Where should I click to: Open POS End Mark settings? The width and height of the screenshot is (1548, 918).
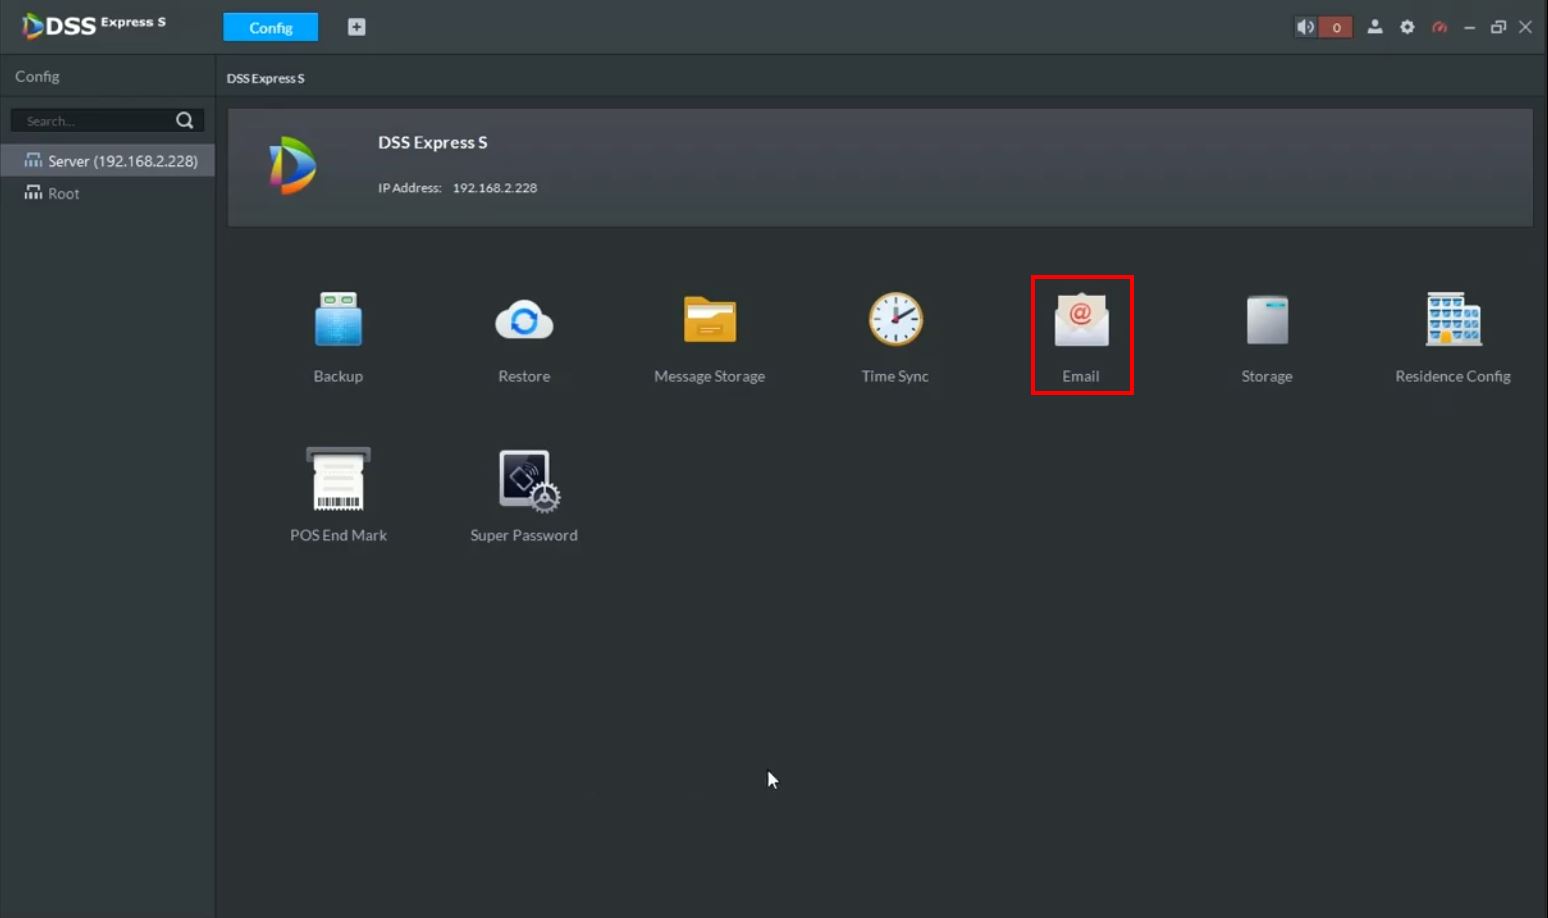click(x=338, y=495)
